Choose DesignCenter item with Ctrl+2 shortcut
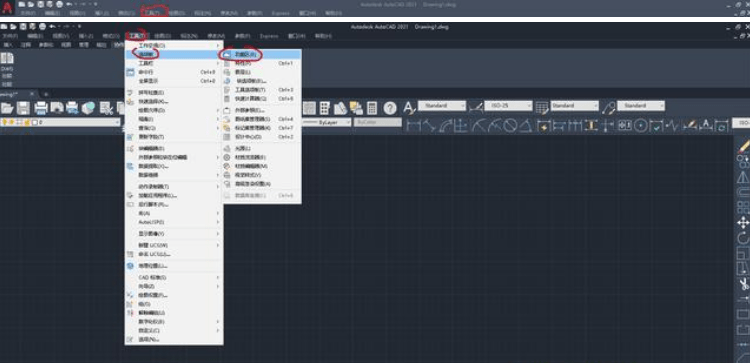 [262, 137]
